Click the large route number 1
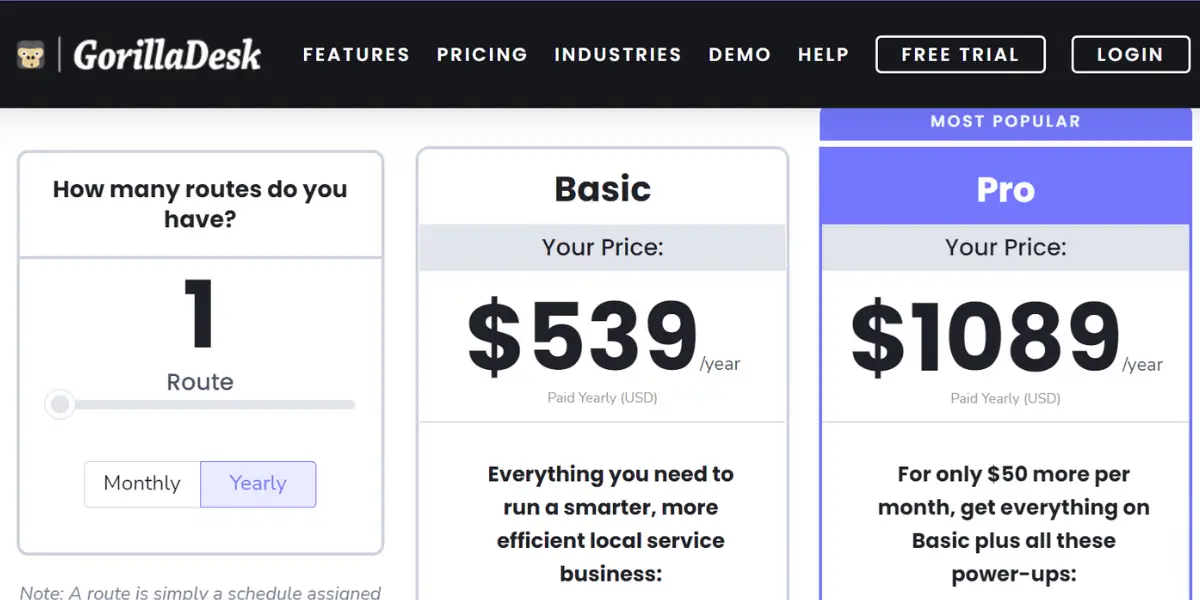 pos(200,313)
